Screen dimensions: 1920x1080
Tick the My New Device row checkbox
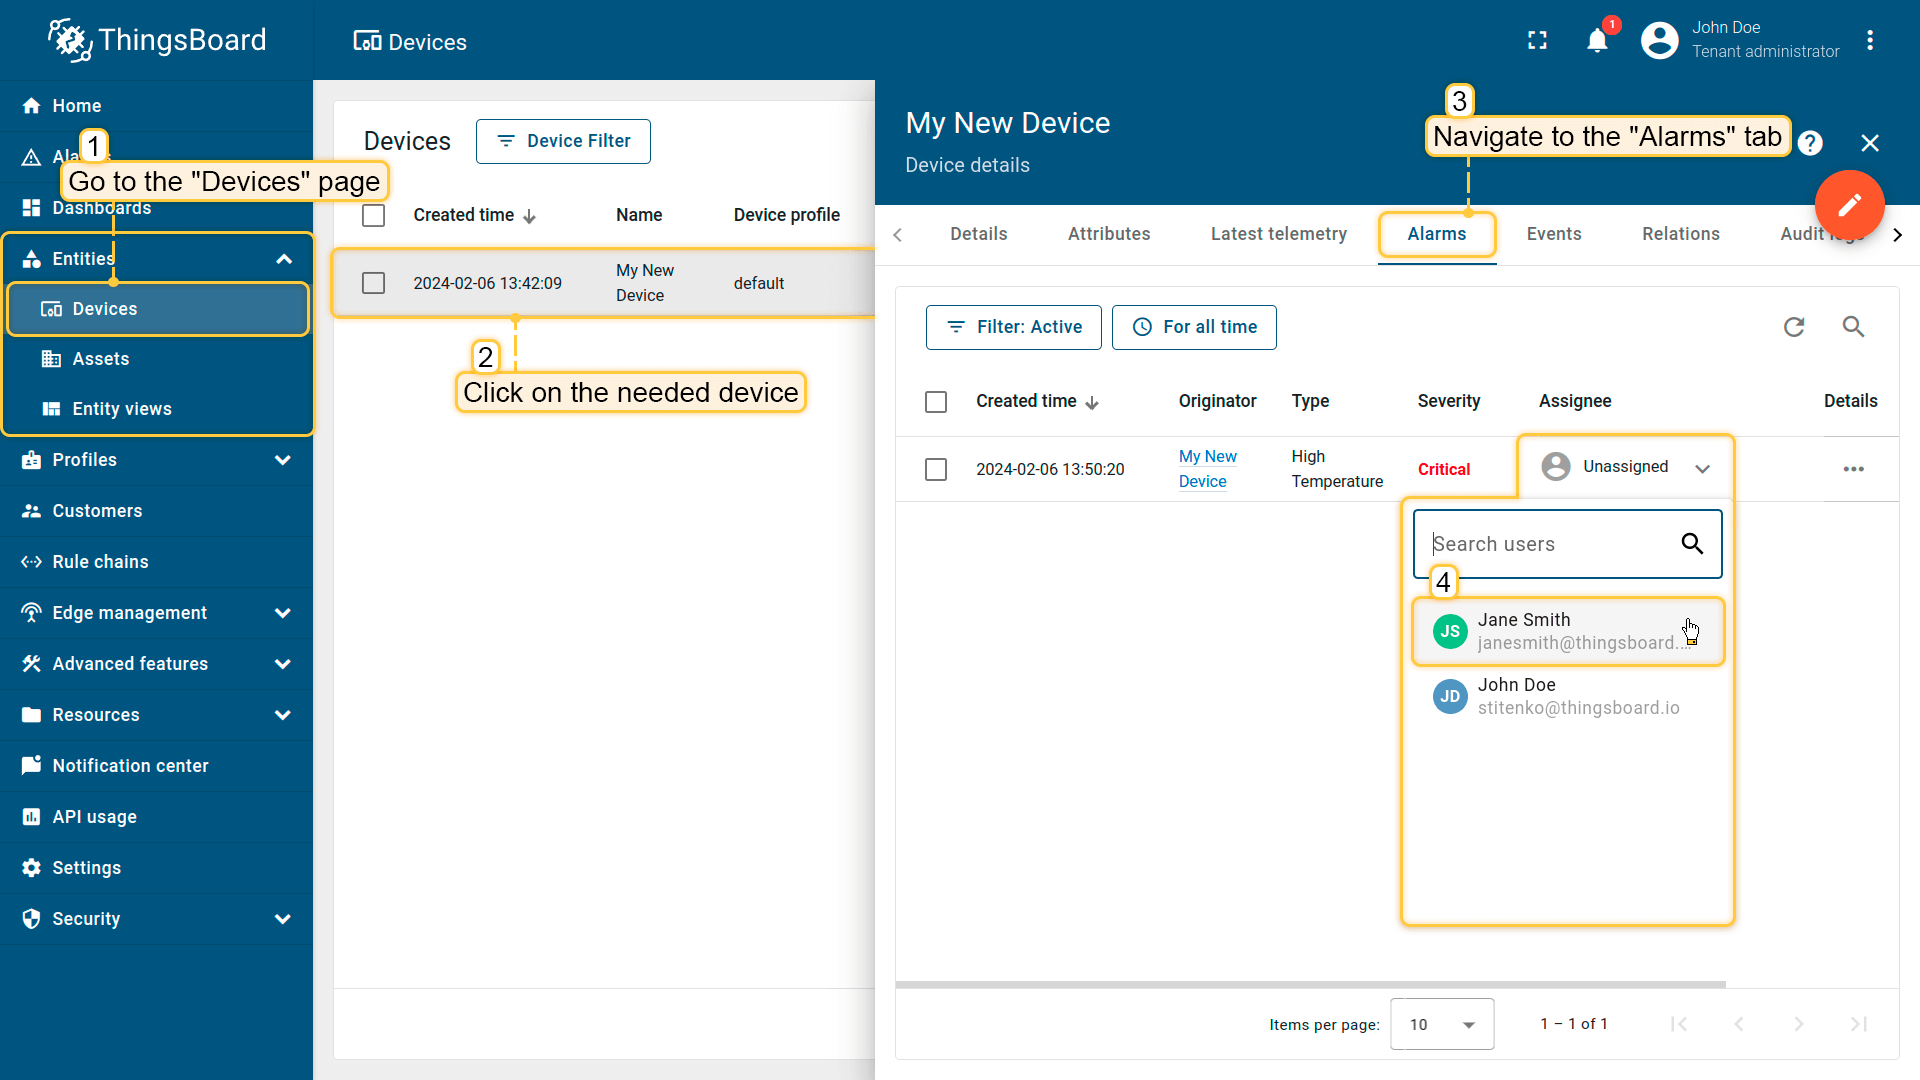pyautogui.click(x=373, y=283)
